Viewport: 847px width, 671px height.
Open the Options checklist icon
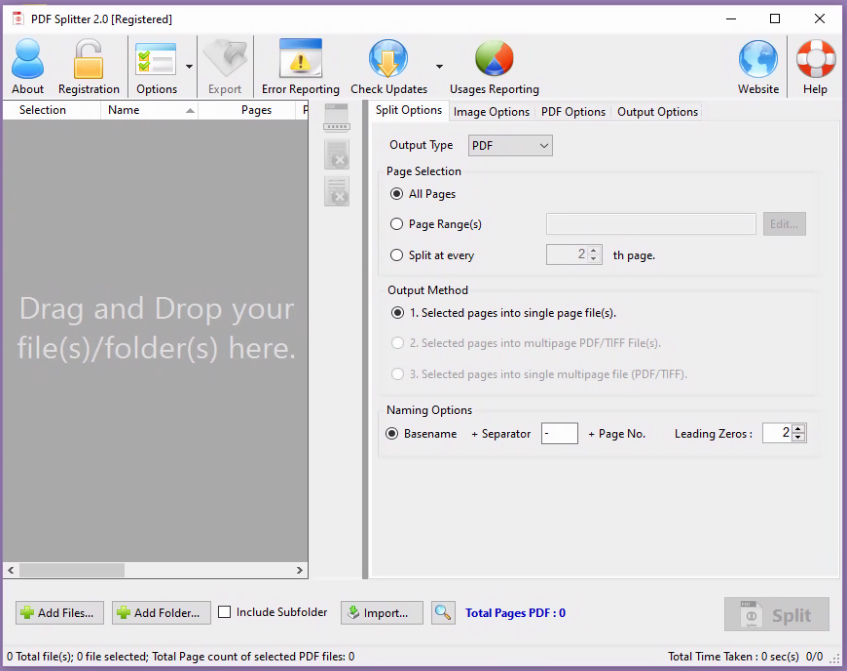pyautogui.click(x=156, y=59)
